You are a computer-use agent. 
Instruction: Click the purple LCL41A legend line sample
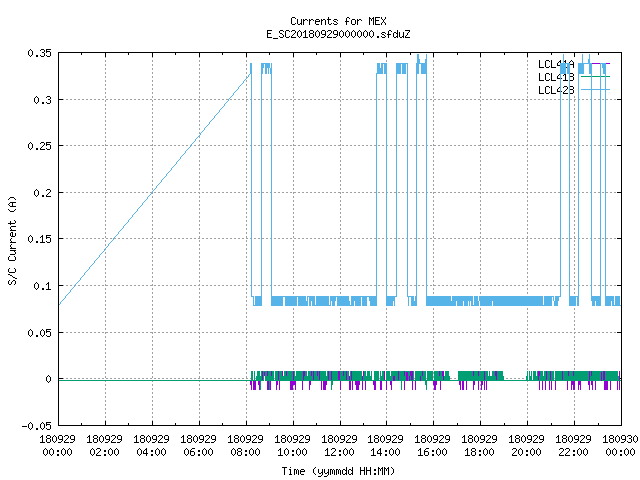595,64
